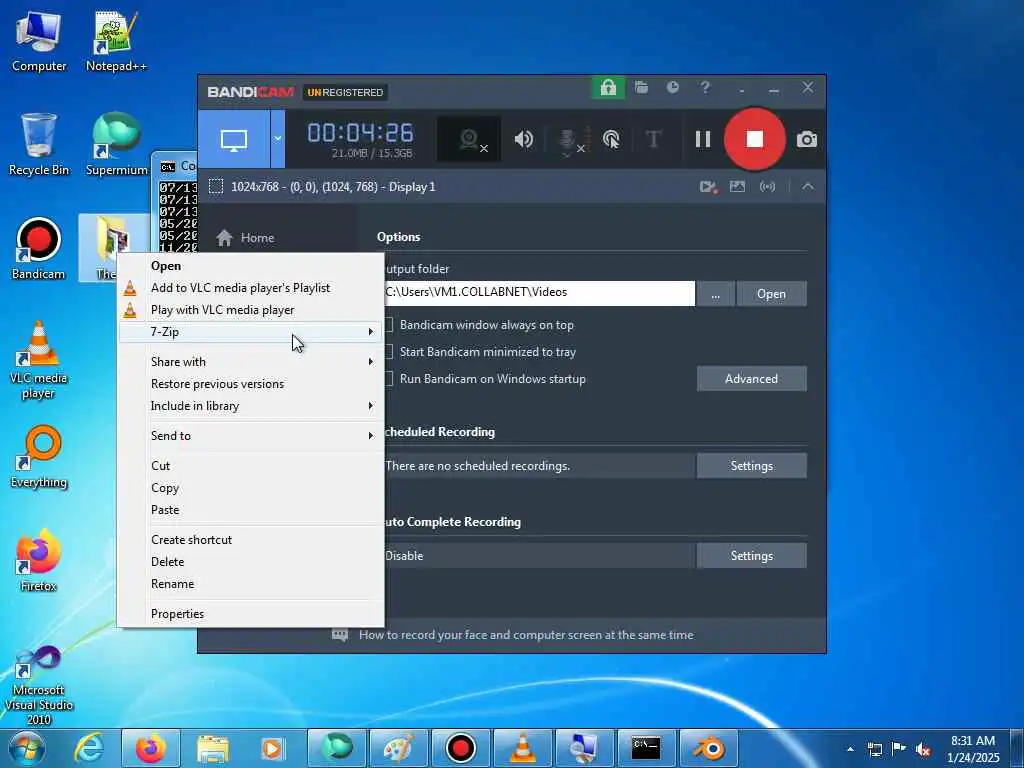This screenshot has width=1024, height=768.
Task: Select Create shortcut menu entry
Action: pos(251,540)
